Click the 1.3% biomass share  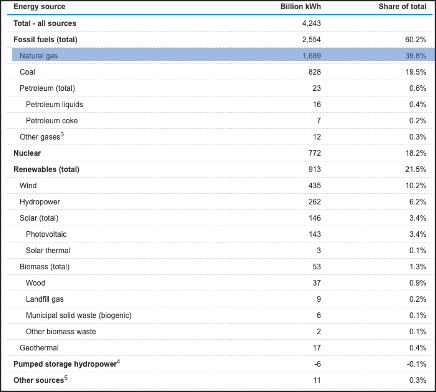coord(418,267)
